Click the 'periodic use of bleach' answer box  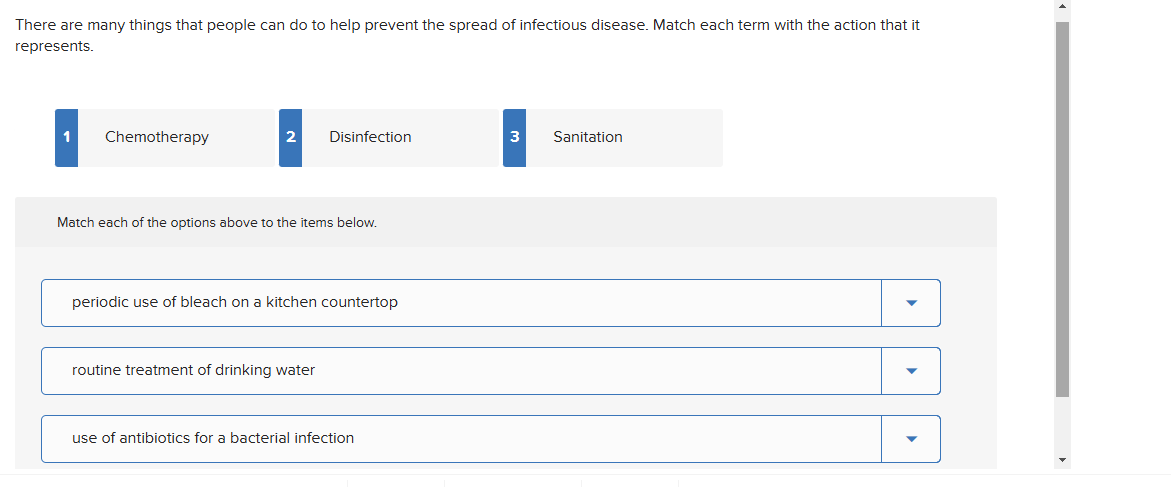coord(460,303)
